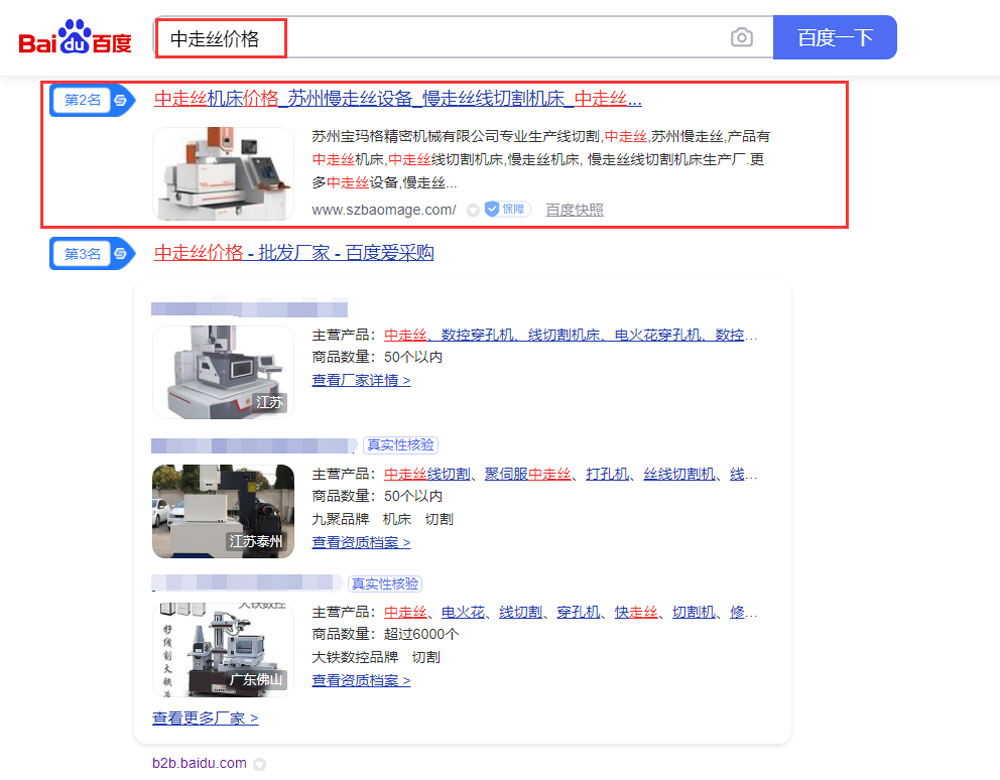Open the machine thumbnail labeled 广东佛山
Viewport: 1000px width, 780px height.
tap(223, 648)
